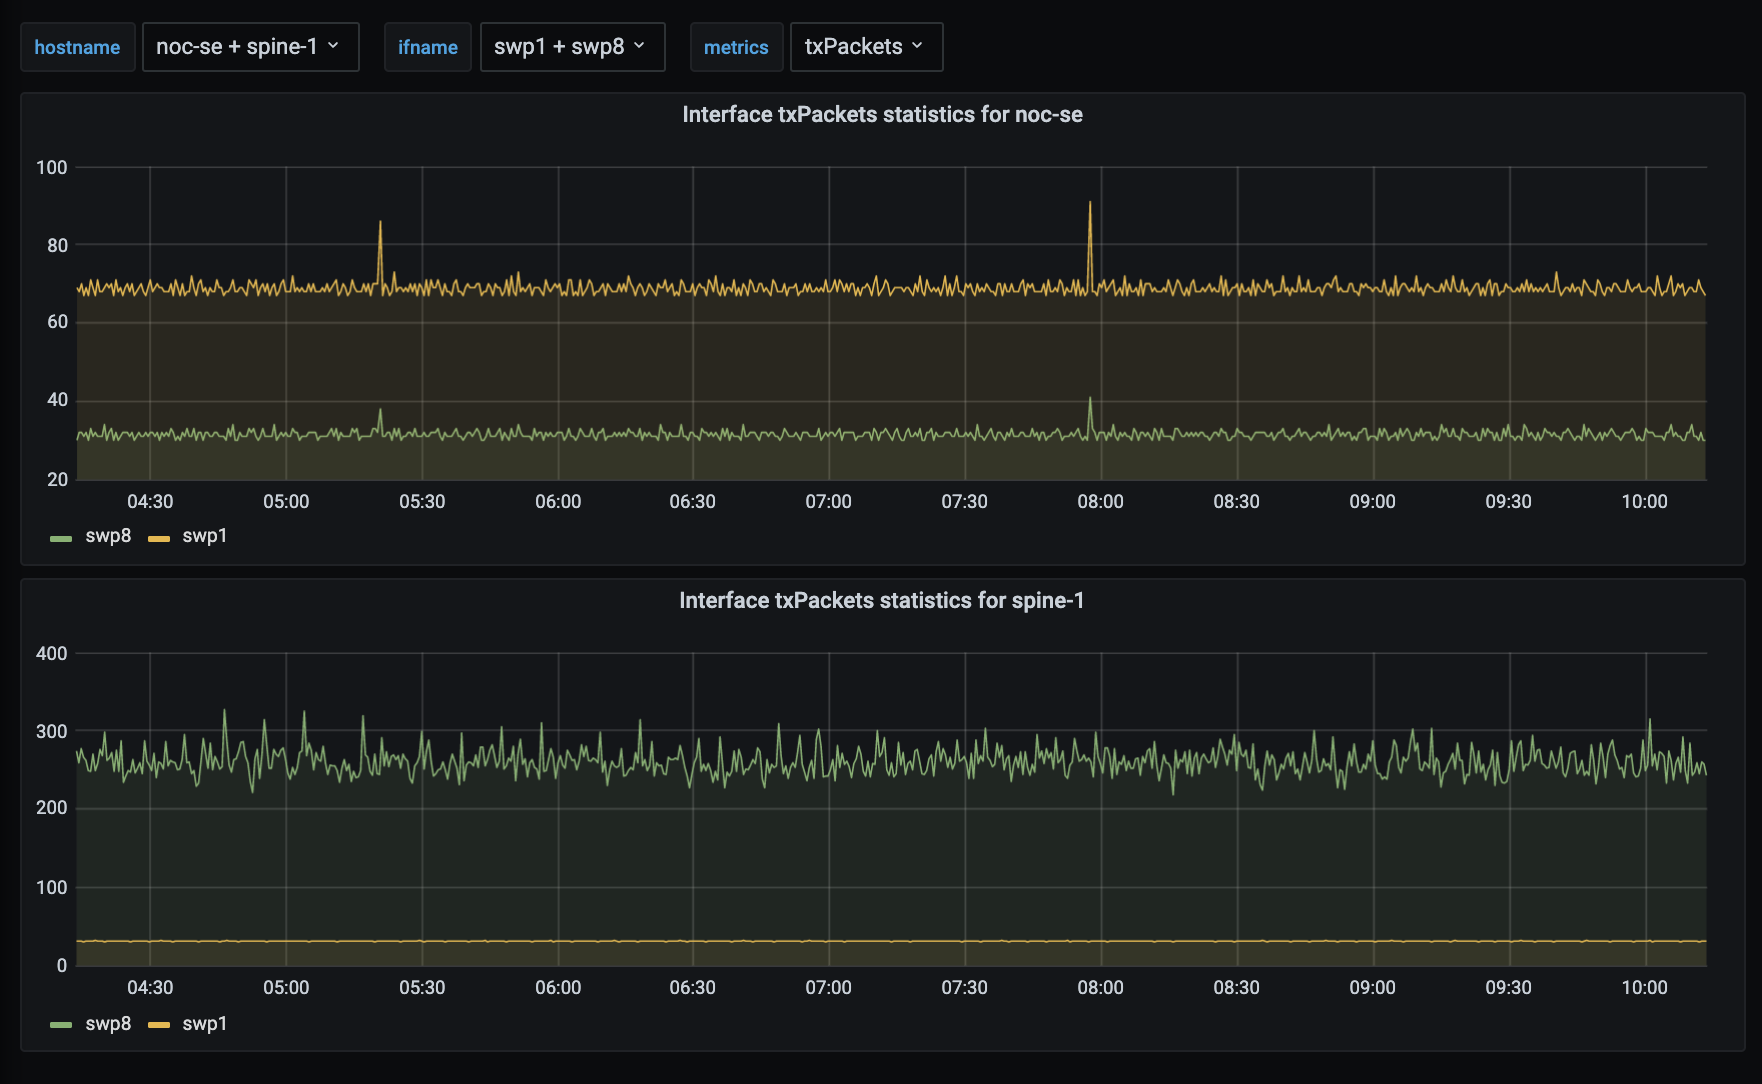
Task: Click the hostname variable label
Action: click(x=77, y=46)
